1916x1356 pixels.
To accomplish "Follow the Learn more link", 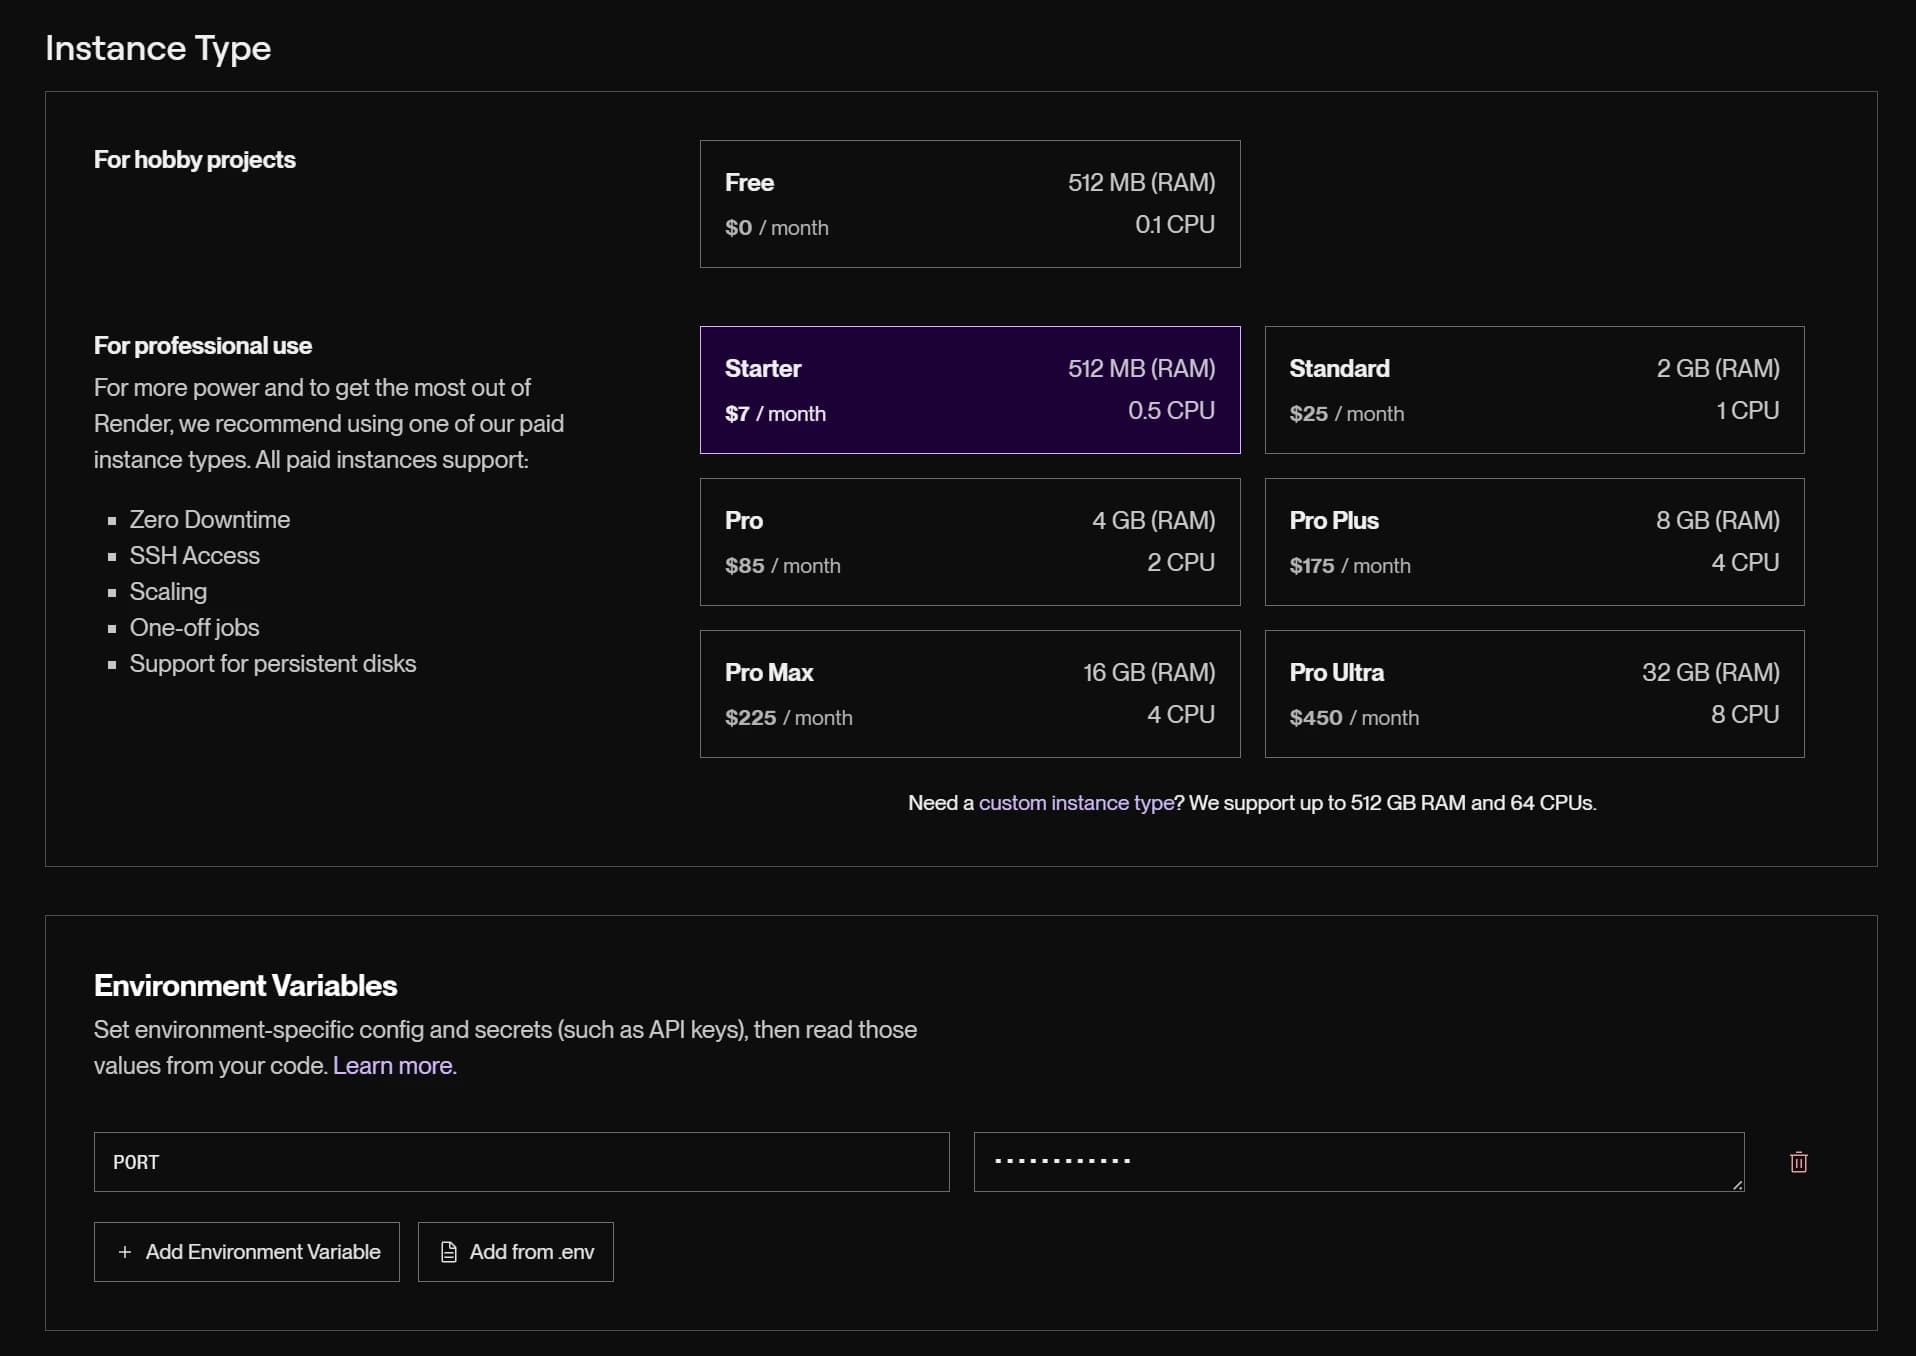I will [x=392, y=1066].
